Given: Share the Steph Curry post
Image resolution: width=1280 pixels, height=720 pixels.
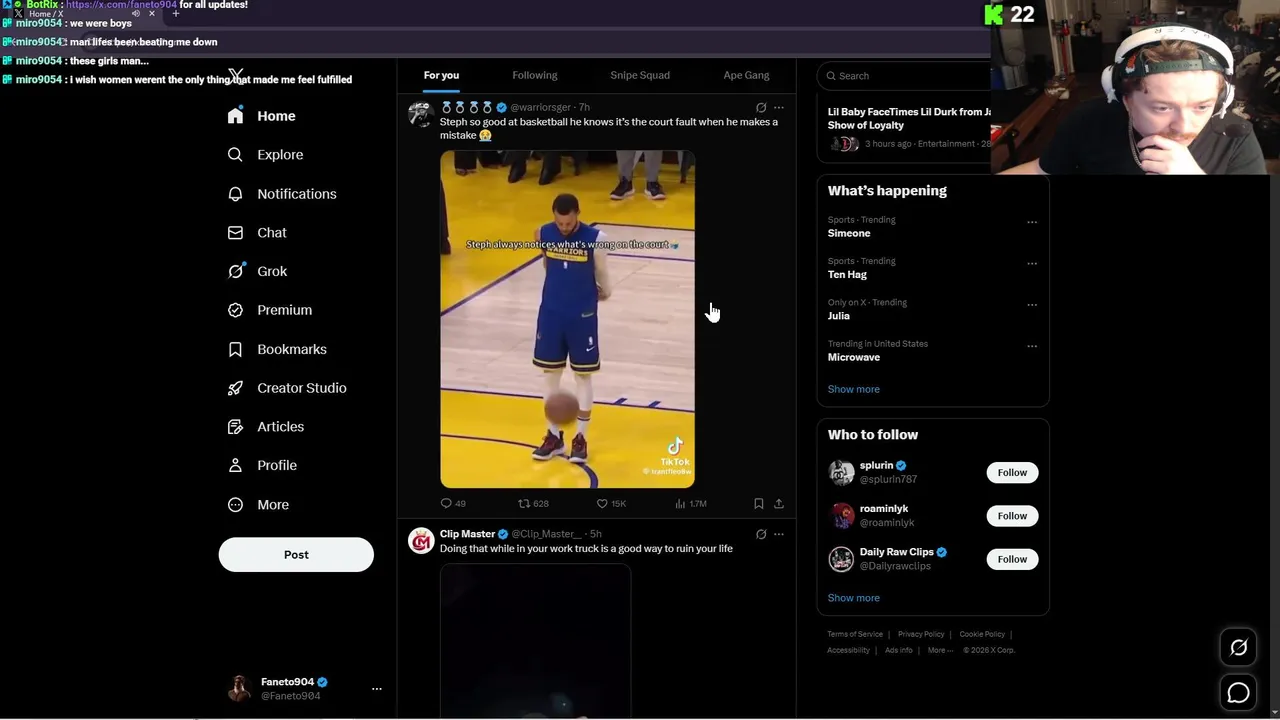Looking at the screenshot, I should pyautogui.click(x=779, y=504).
